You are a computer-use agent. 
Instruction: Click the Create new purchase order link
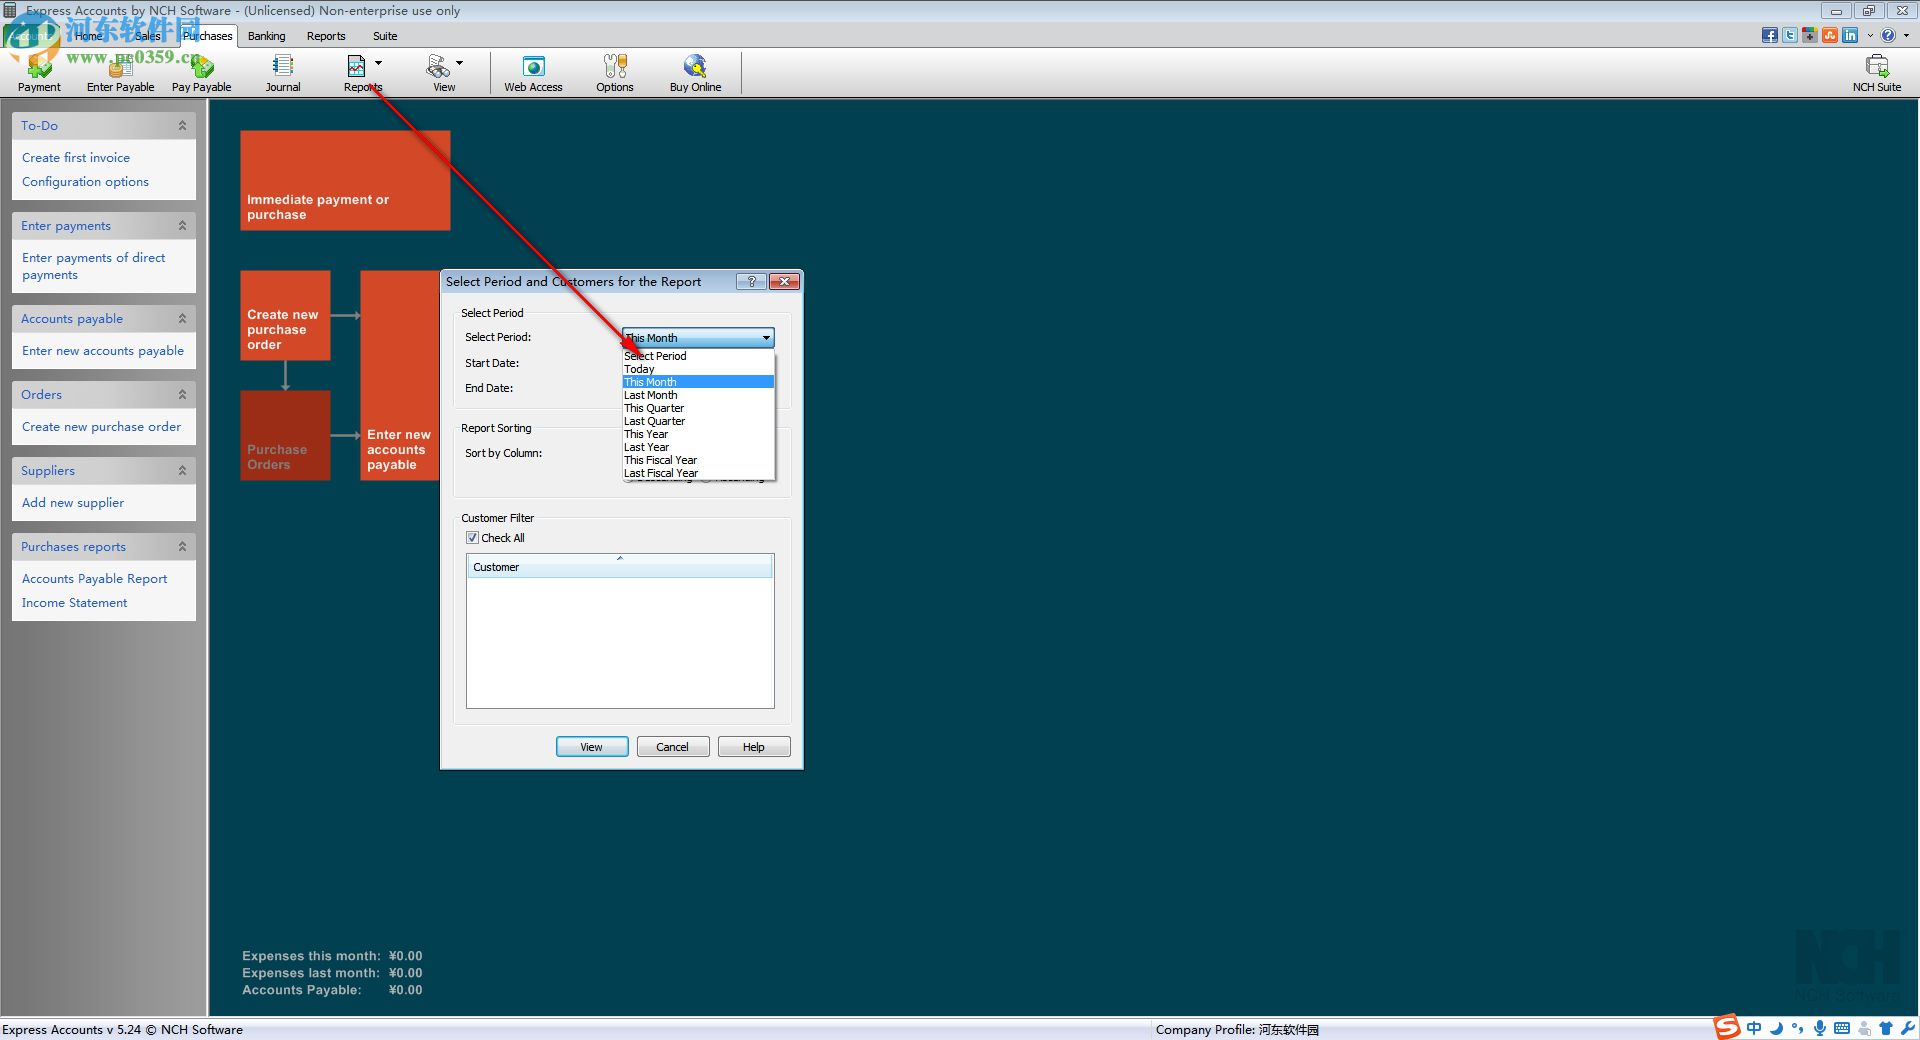102,427
